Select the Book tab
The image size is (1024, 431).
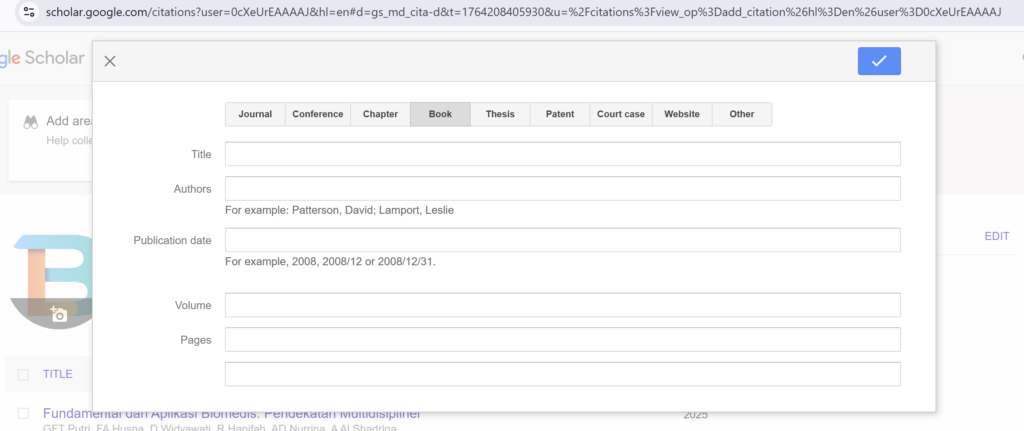pyautogui.click(x=440, y=114)
